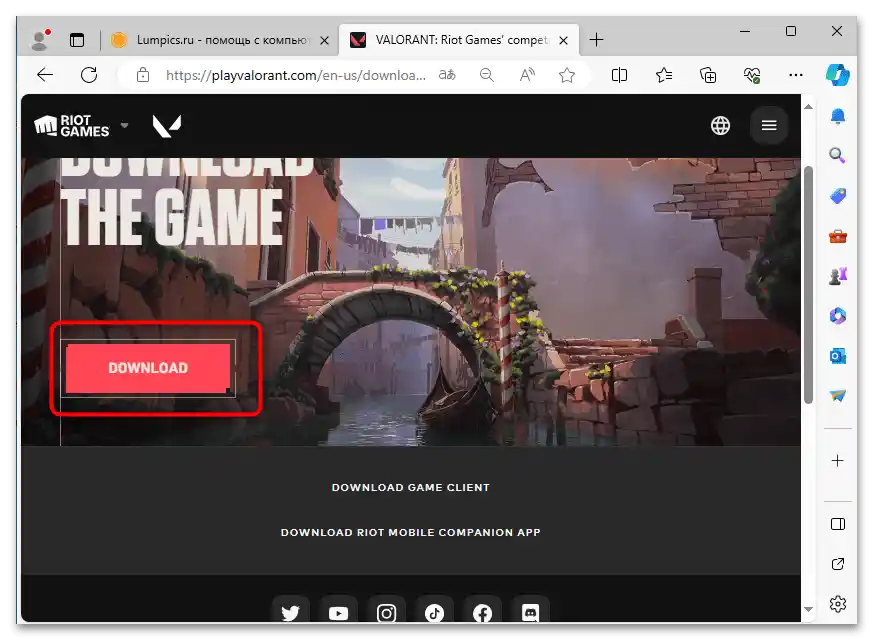Toggle split screen view
The height and width of the screenshot is (640, 873).
click(619, 75)
